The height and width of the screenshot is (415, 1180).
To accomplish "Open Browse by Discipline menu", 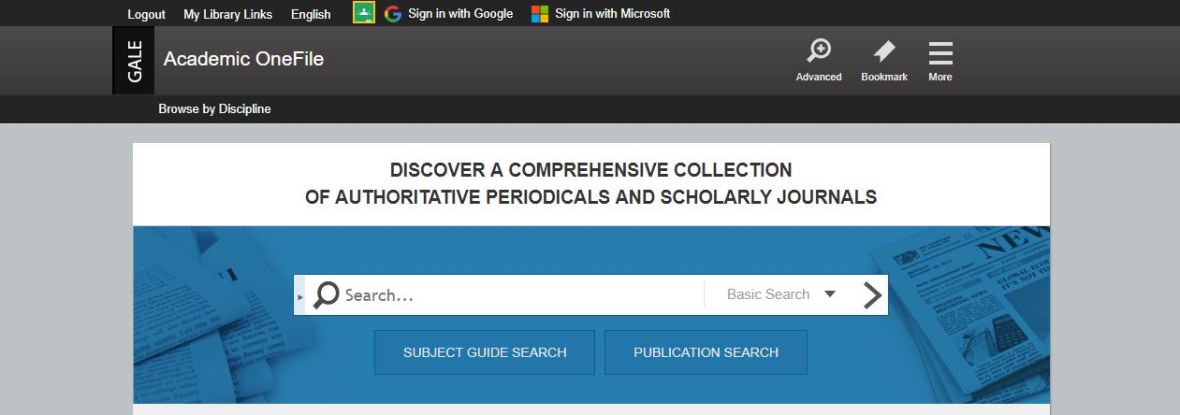I will [x=214, y=109].
